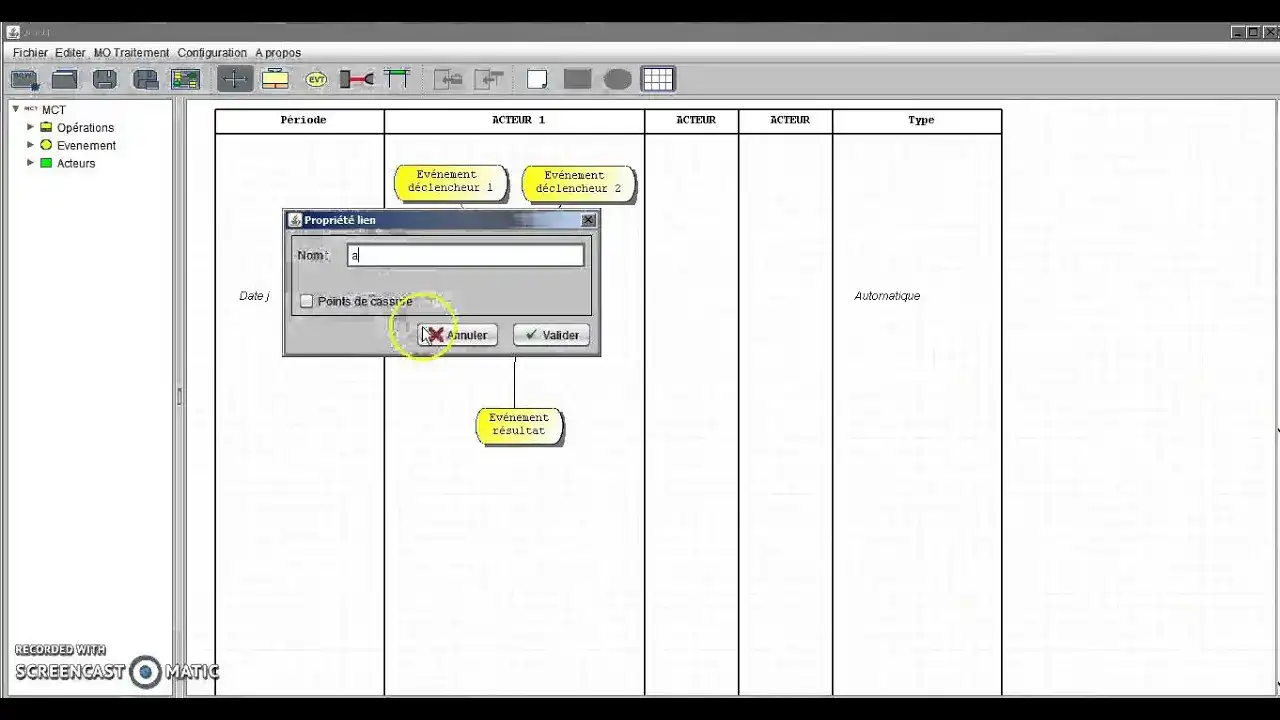This screenshot has height=720, width=1280.
Task: Open the Configuration menu
Action: click(x=212, y=52)
